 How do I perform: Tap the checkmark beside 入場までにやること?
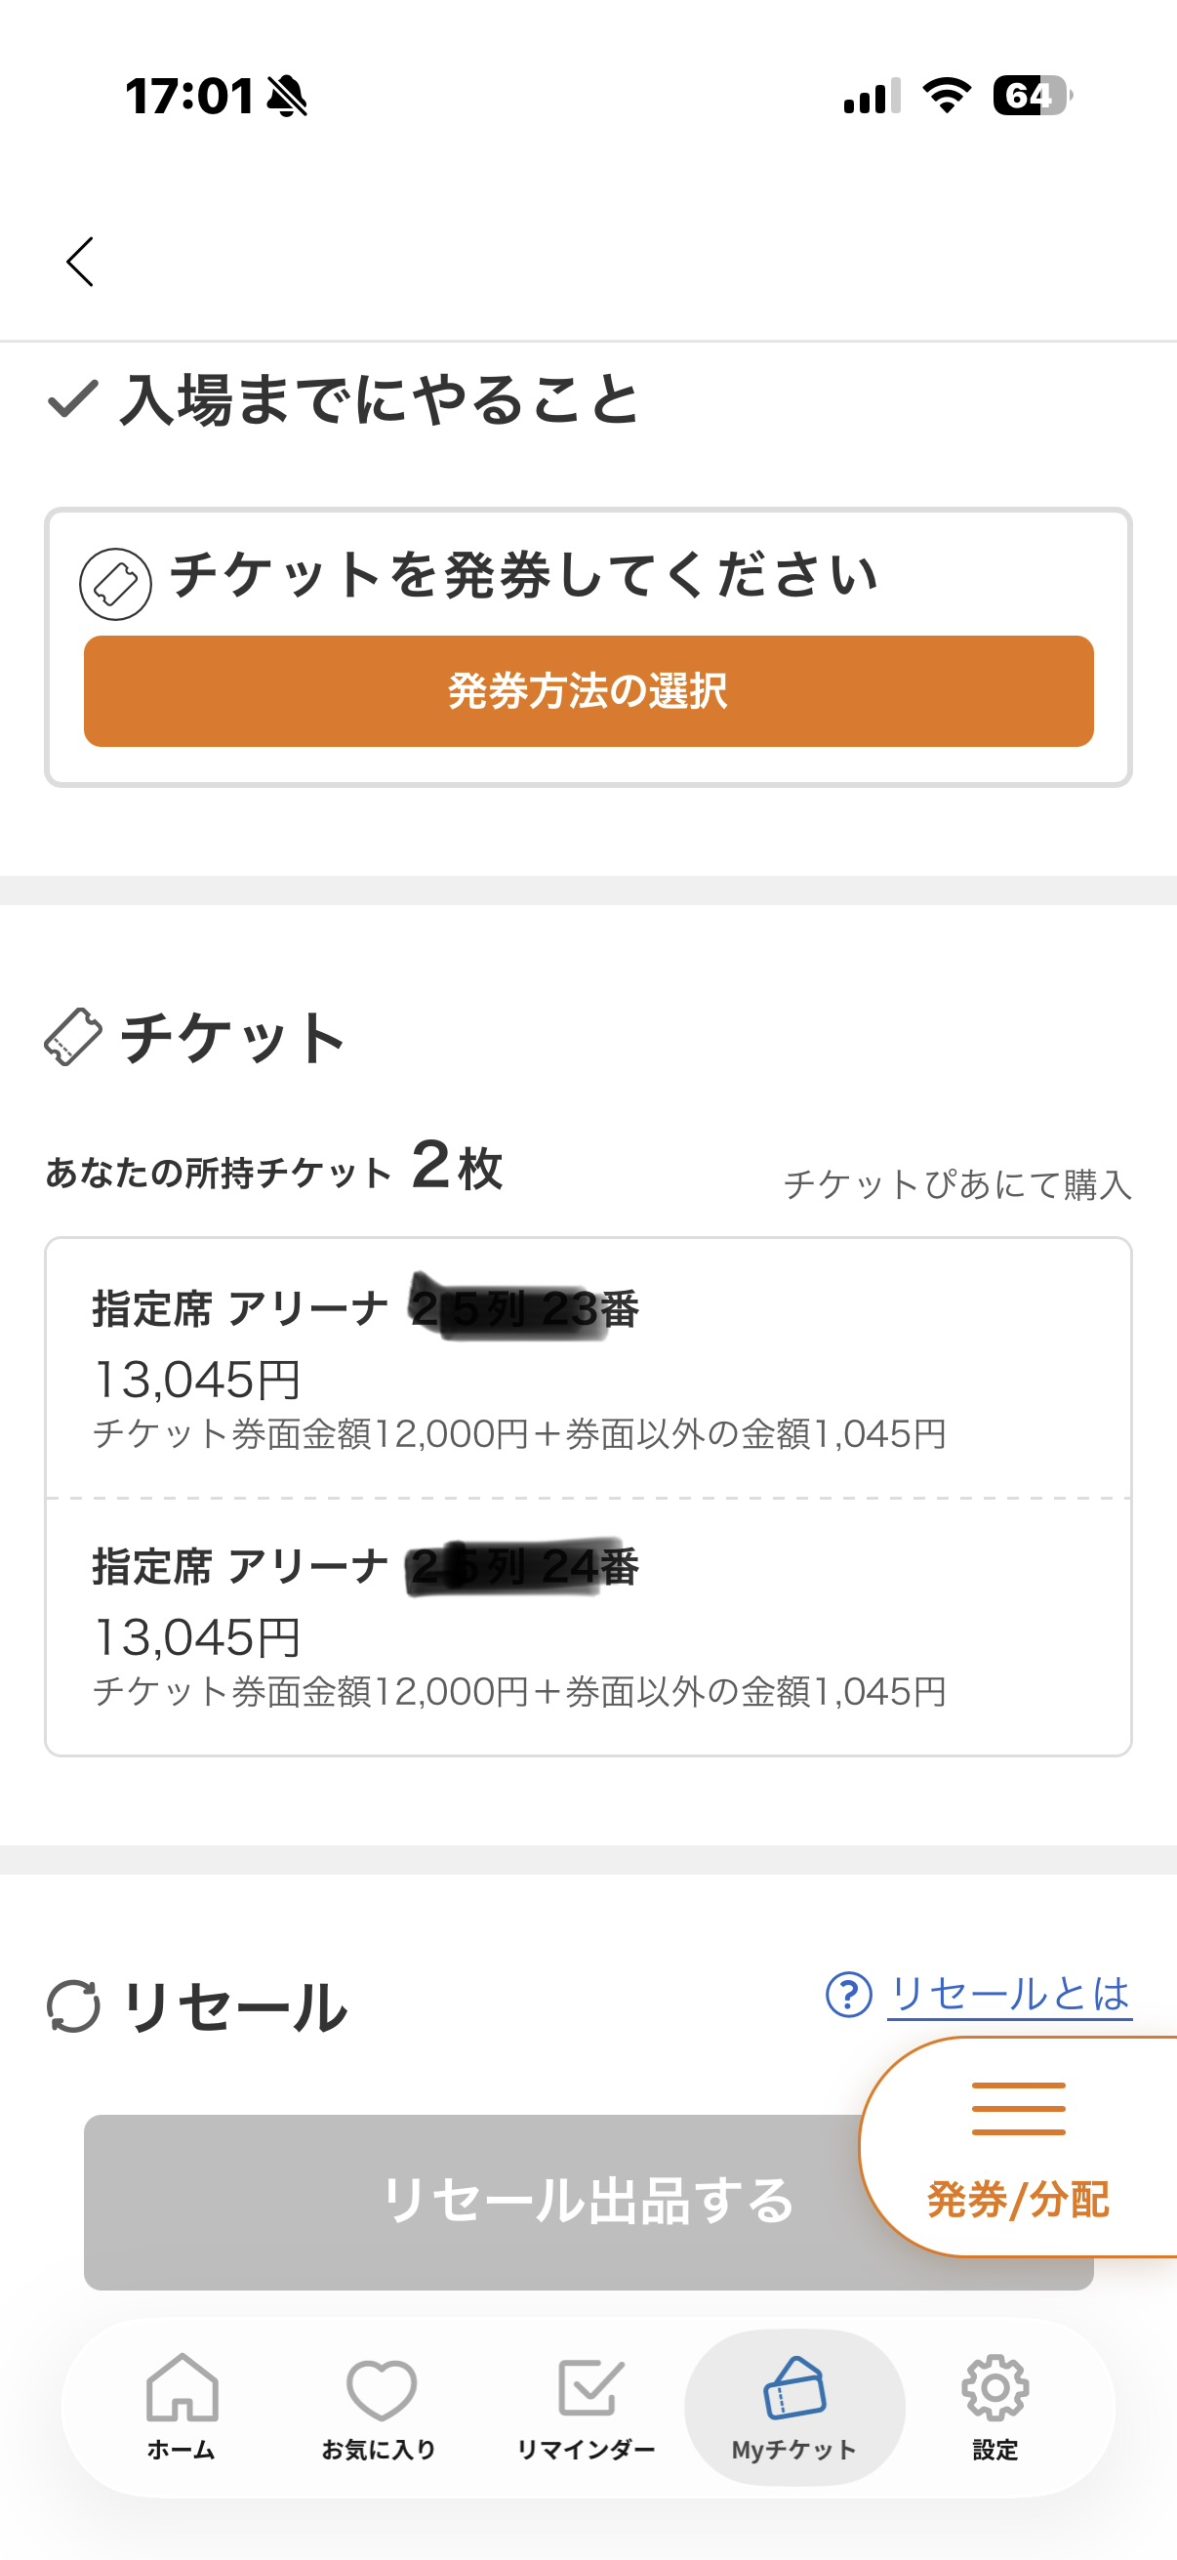pos(72,399)
